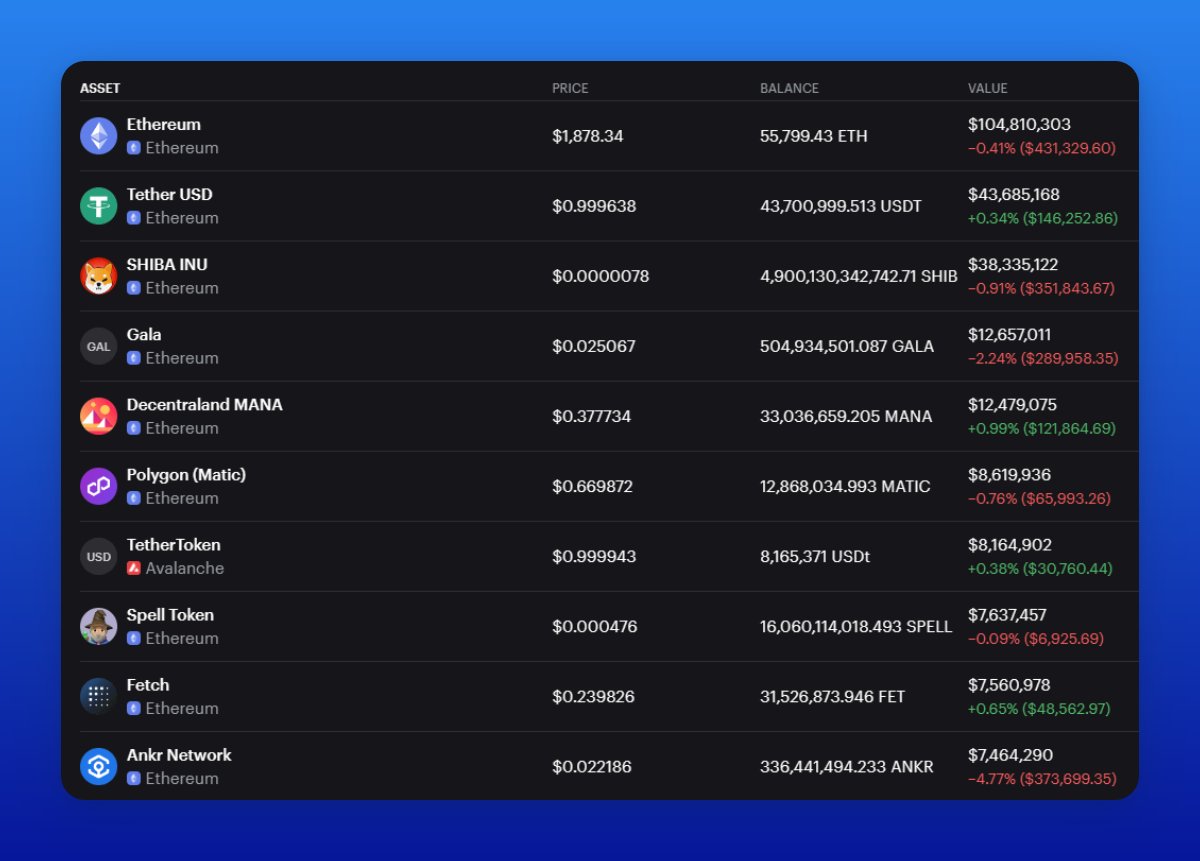Viewport: 1200px width, 861px height.
Task: Click the Fetch dotted grid logo
Action: pyautogui.click(x=99, y=696)
